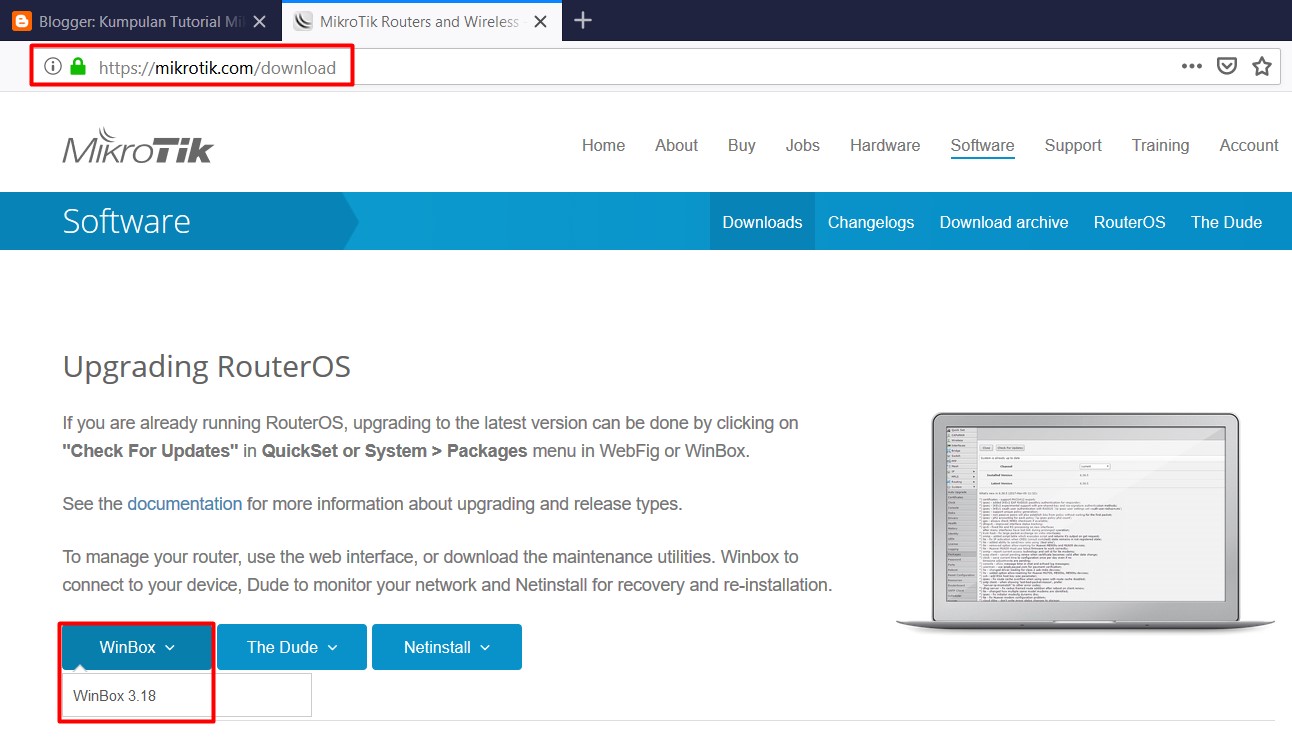Expand The Dude dropdown button
Viewport: 1292px width, 741px height.
292,647
